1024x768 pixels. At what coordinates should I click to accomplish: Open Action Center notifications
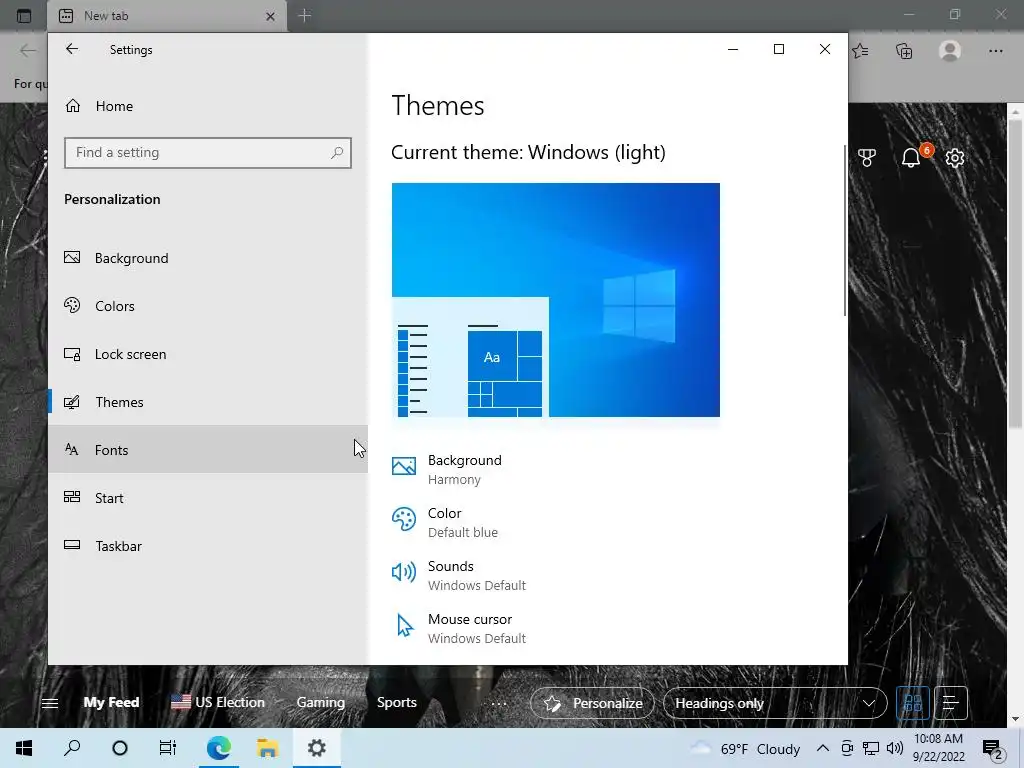tap(993, 749)
